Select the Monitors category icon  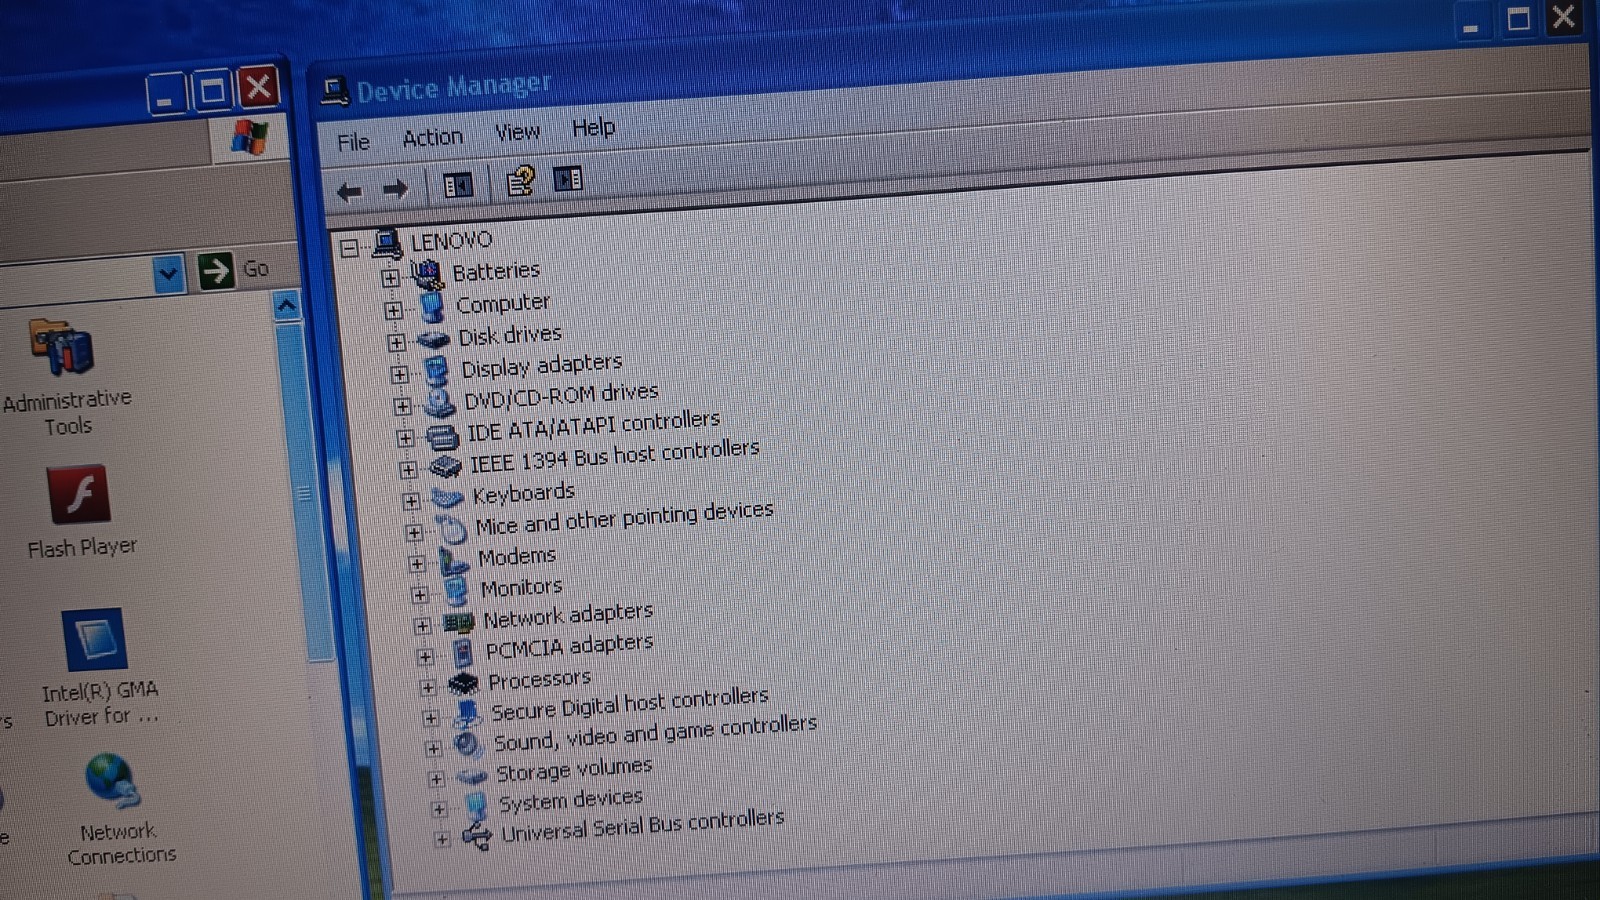(x=457, y=591)
